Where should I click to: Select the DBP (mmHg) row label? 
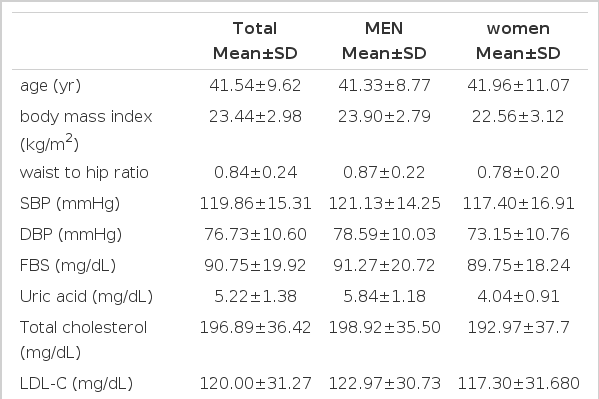[x=71, y=234]
